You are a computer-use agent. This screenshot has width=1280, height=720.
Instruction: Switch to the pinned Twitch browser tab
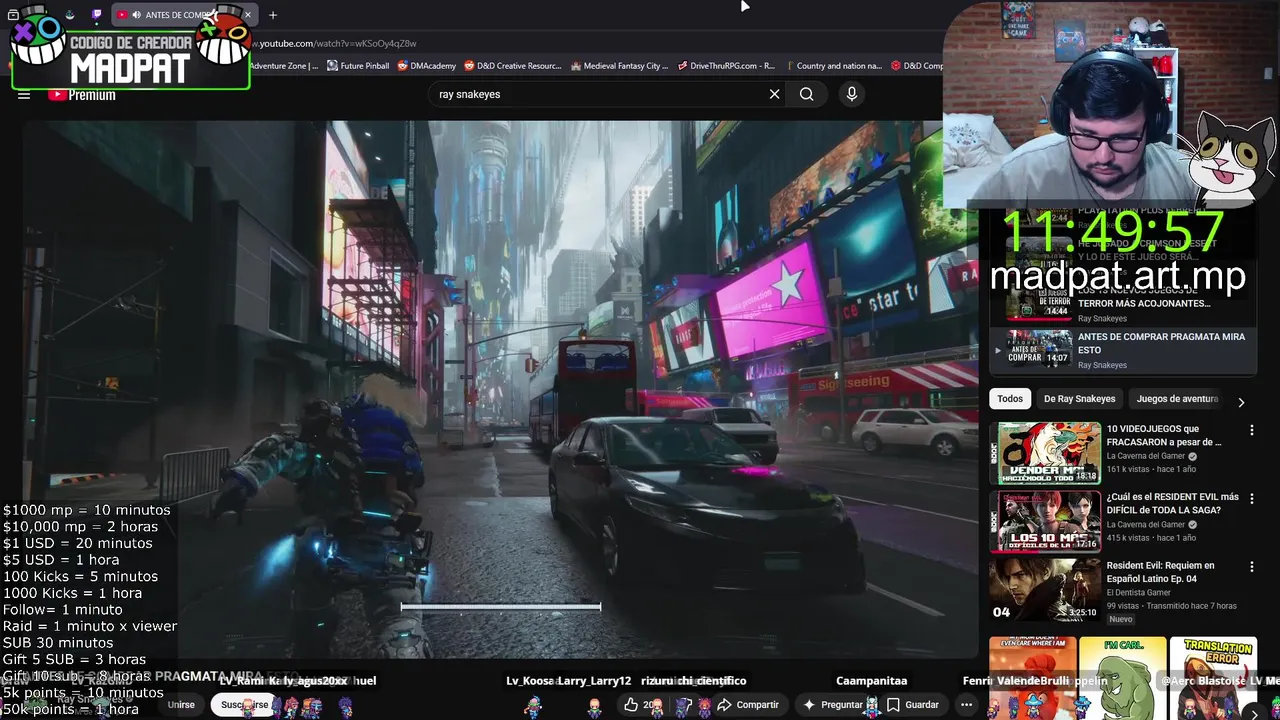pos(96,15)
